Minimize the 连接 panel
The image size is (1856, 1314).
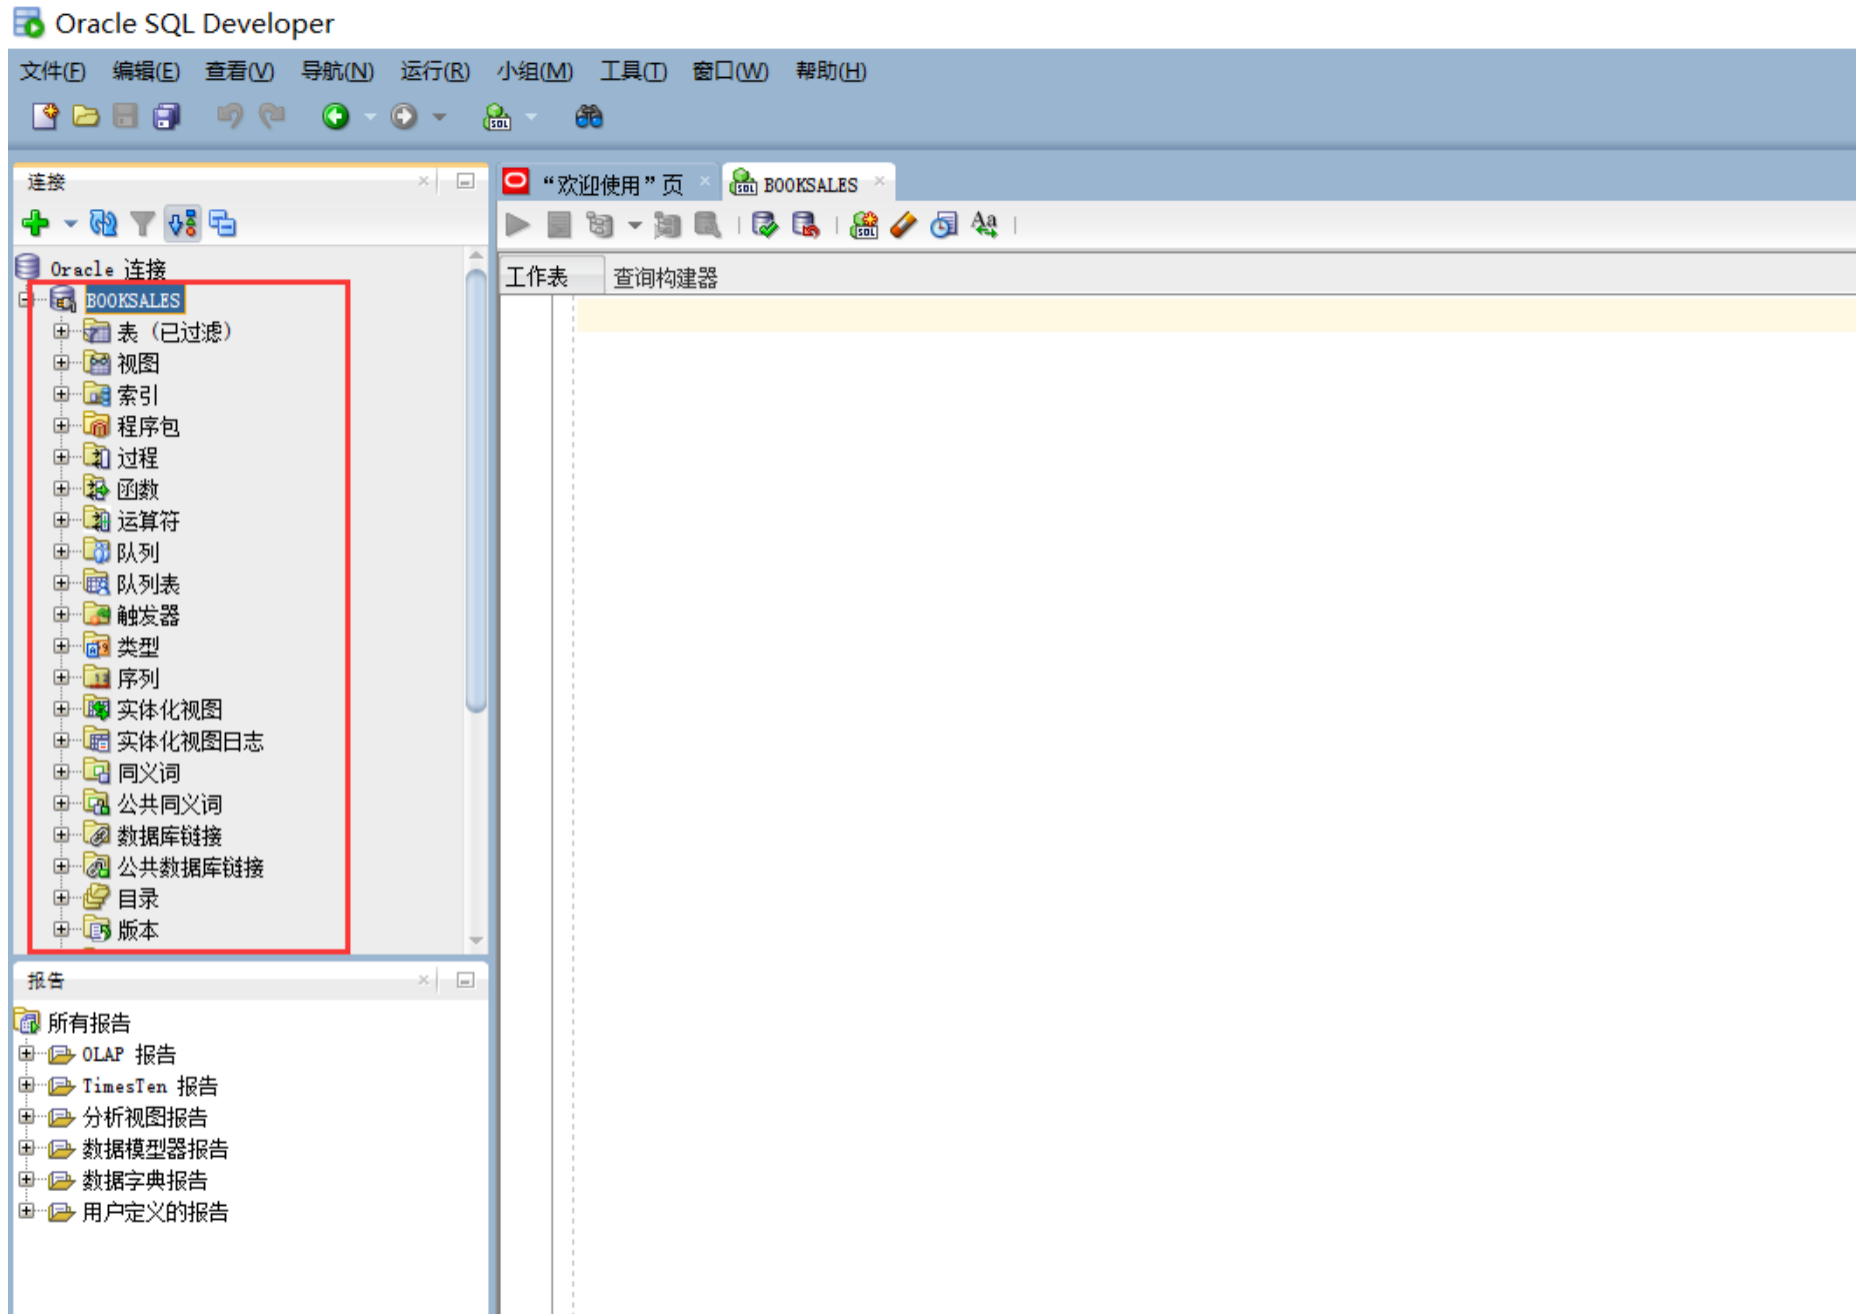[465, 181]
